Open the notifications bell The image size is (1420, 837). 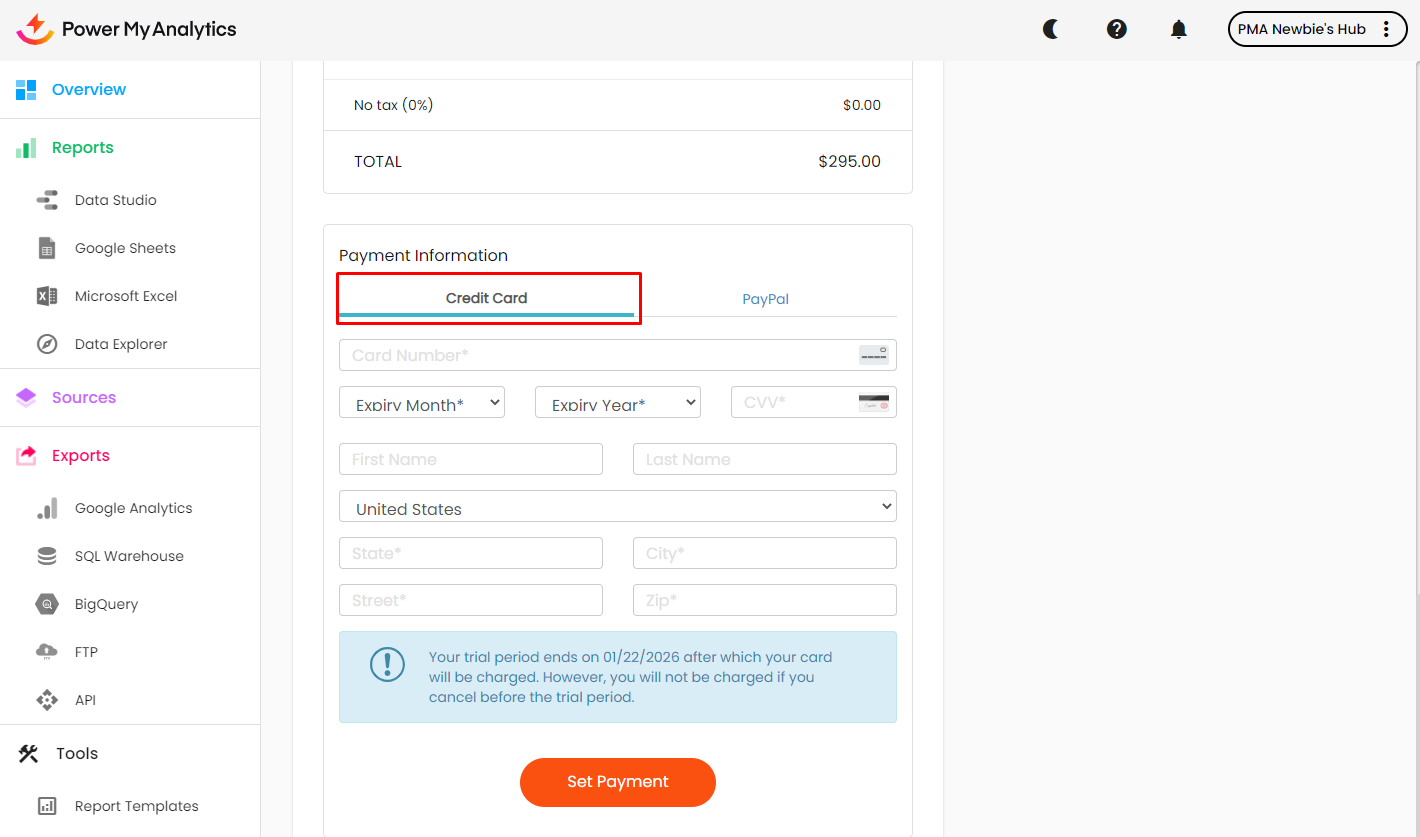(x=1179, y=30)
